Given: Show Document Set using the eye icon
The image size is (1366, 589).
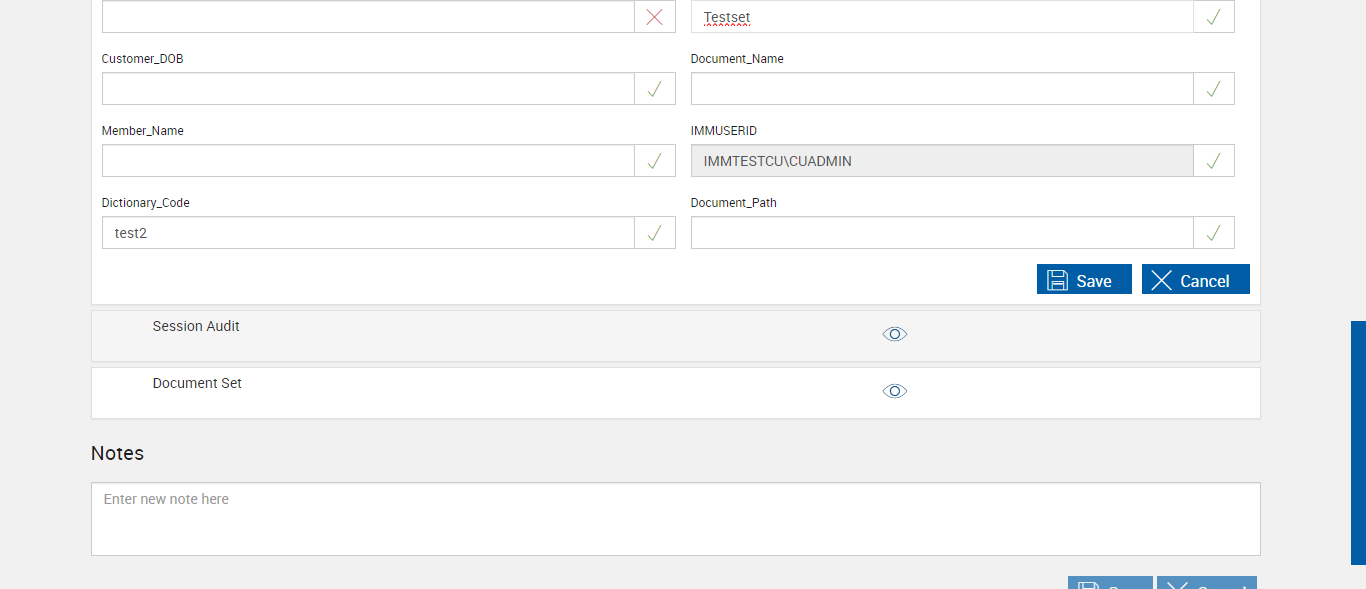Looking at the screenshot, I should tap(895, 391).
